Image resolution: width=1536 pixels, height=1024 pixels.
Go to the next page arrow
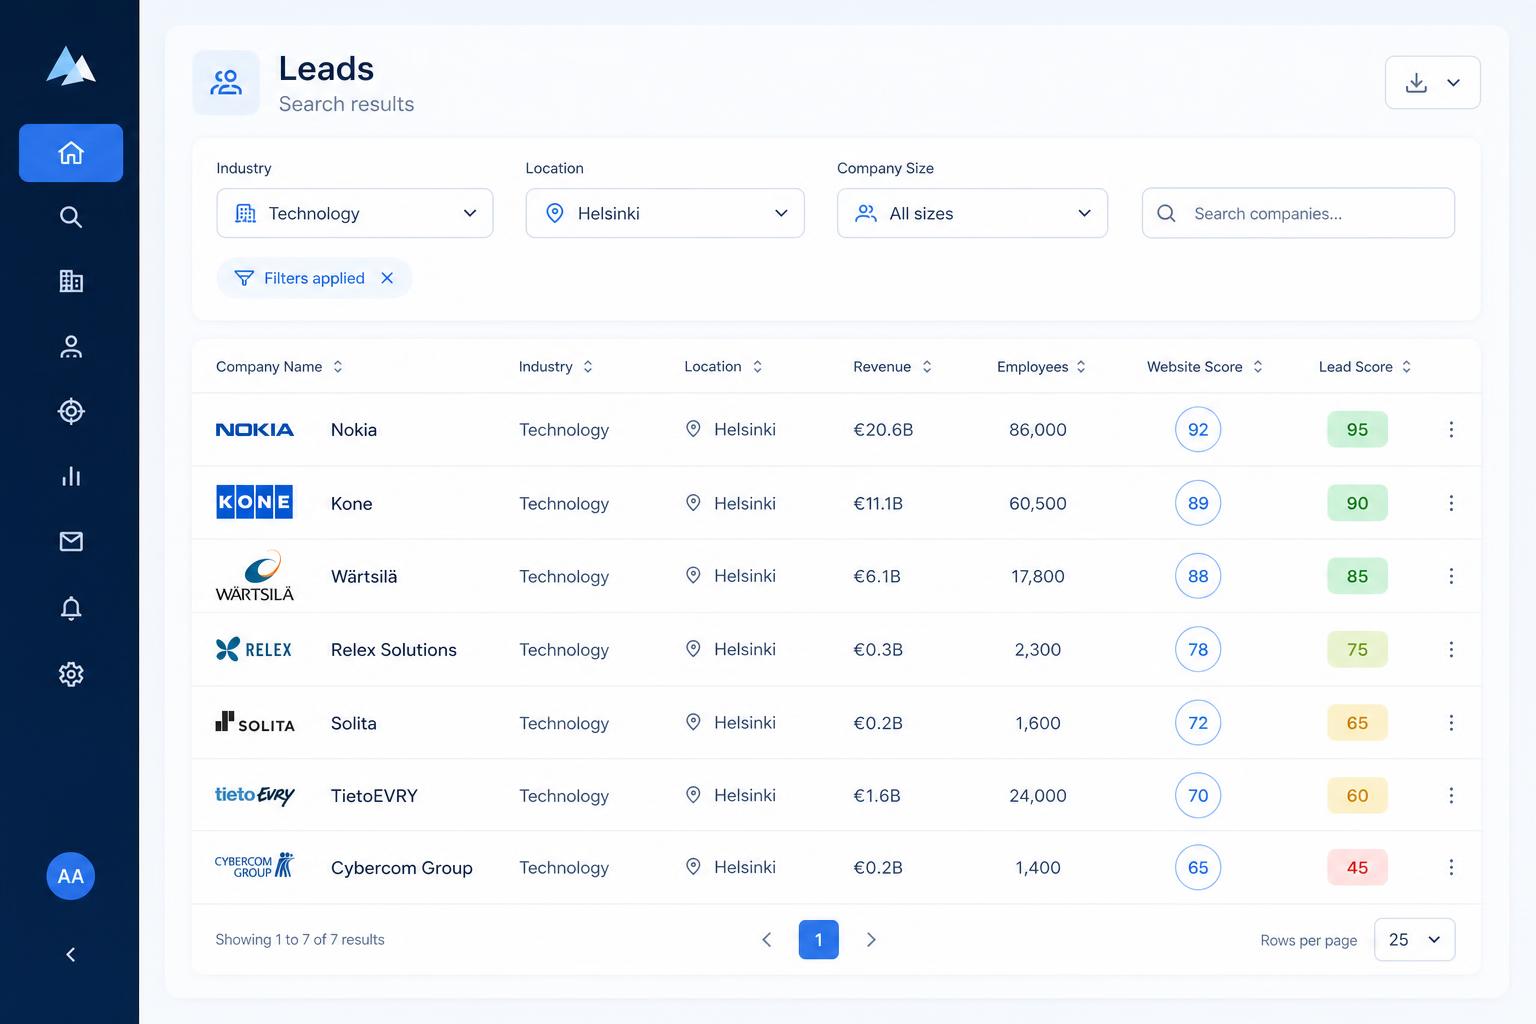pos(871,940)
